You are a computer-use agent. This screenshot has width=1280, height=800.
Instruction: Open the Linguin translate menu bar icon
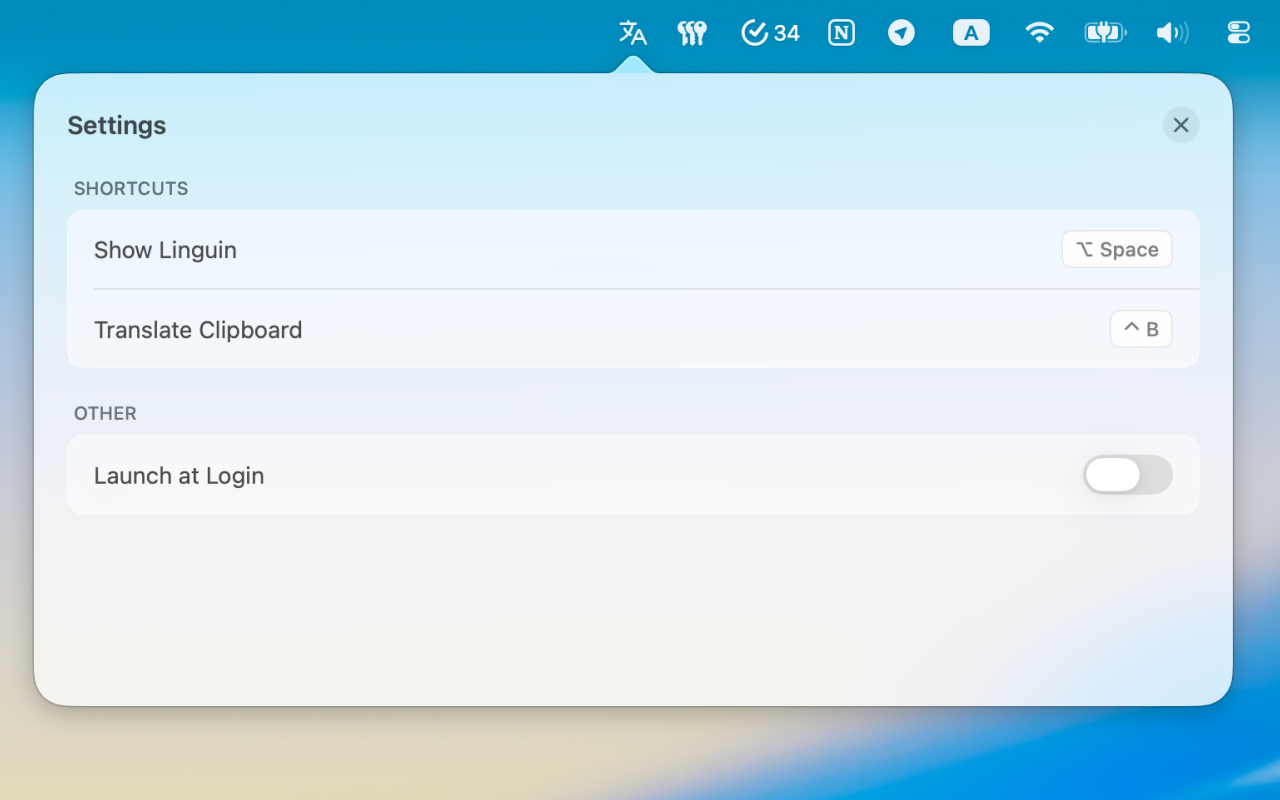(632, 32)
